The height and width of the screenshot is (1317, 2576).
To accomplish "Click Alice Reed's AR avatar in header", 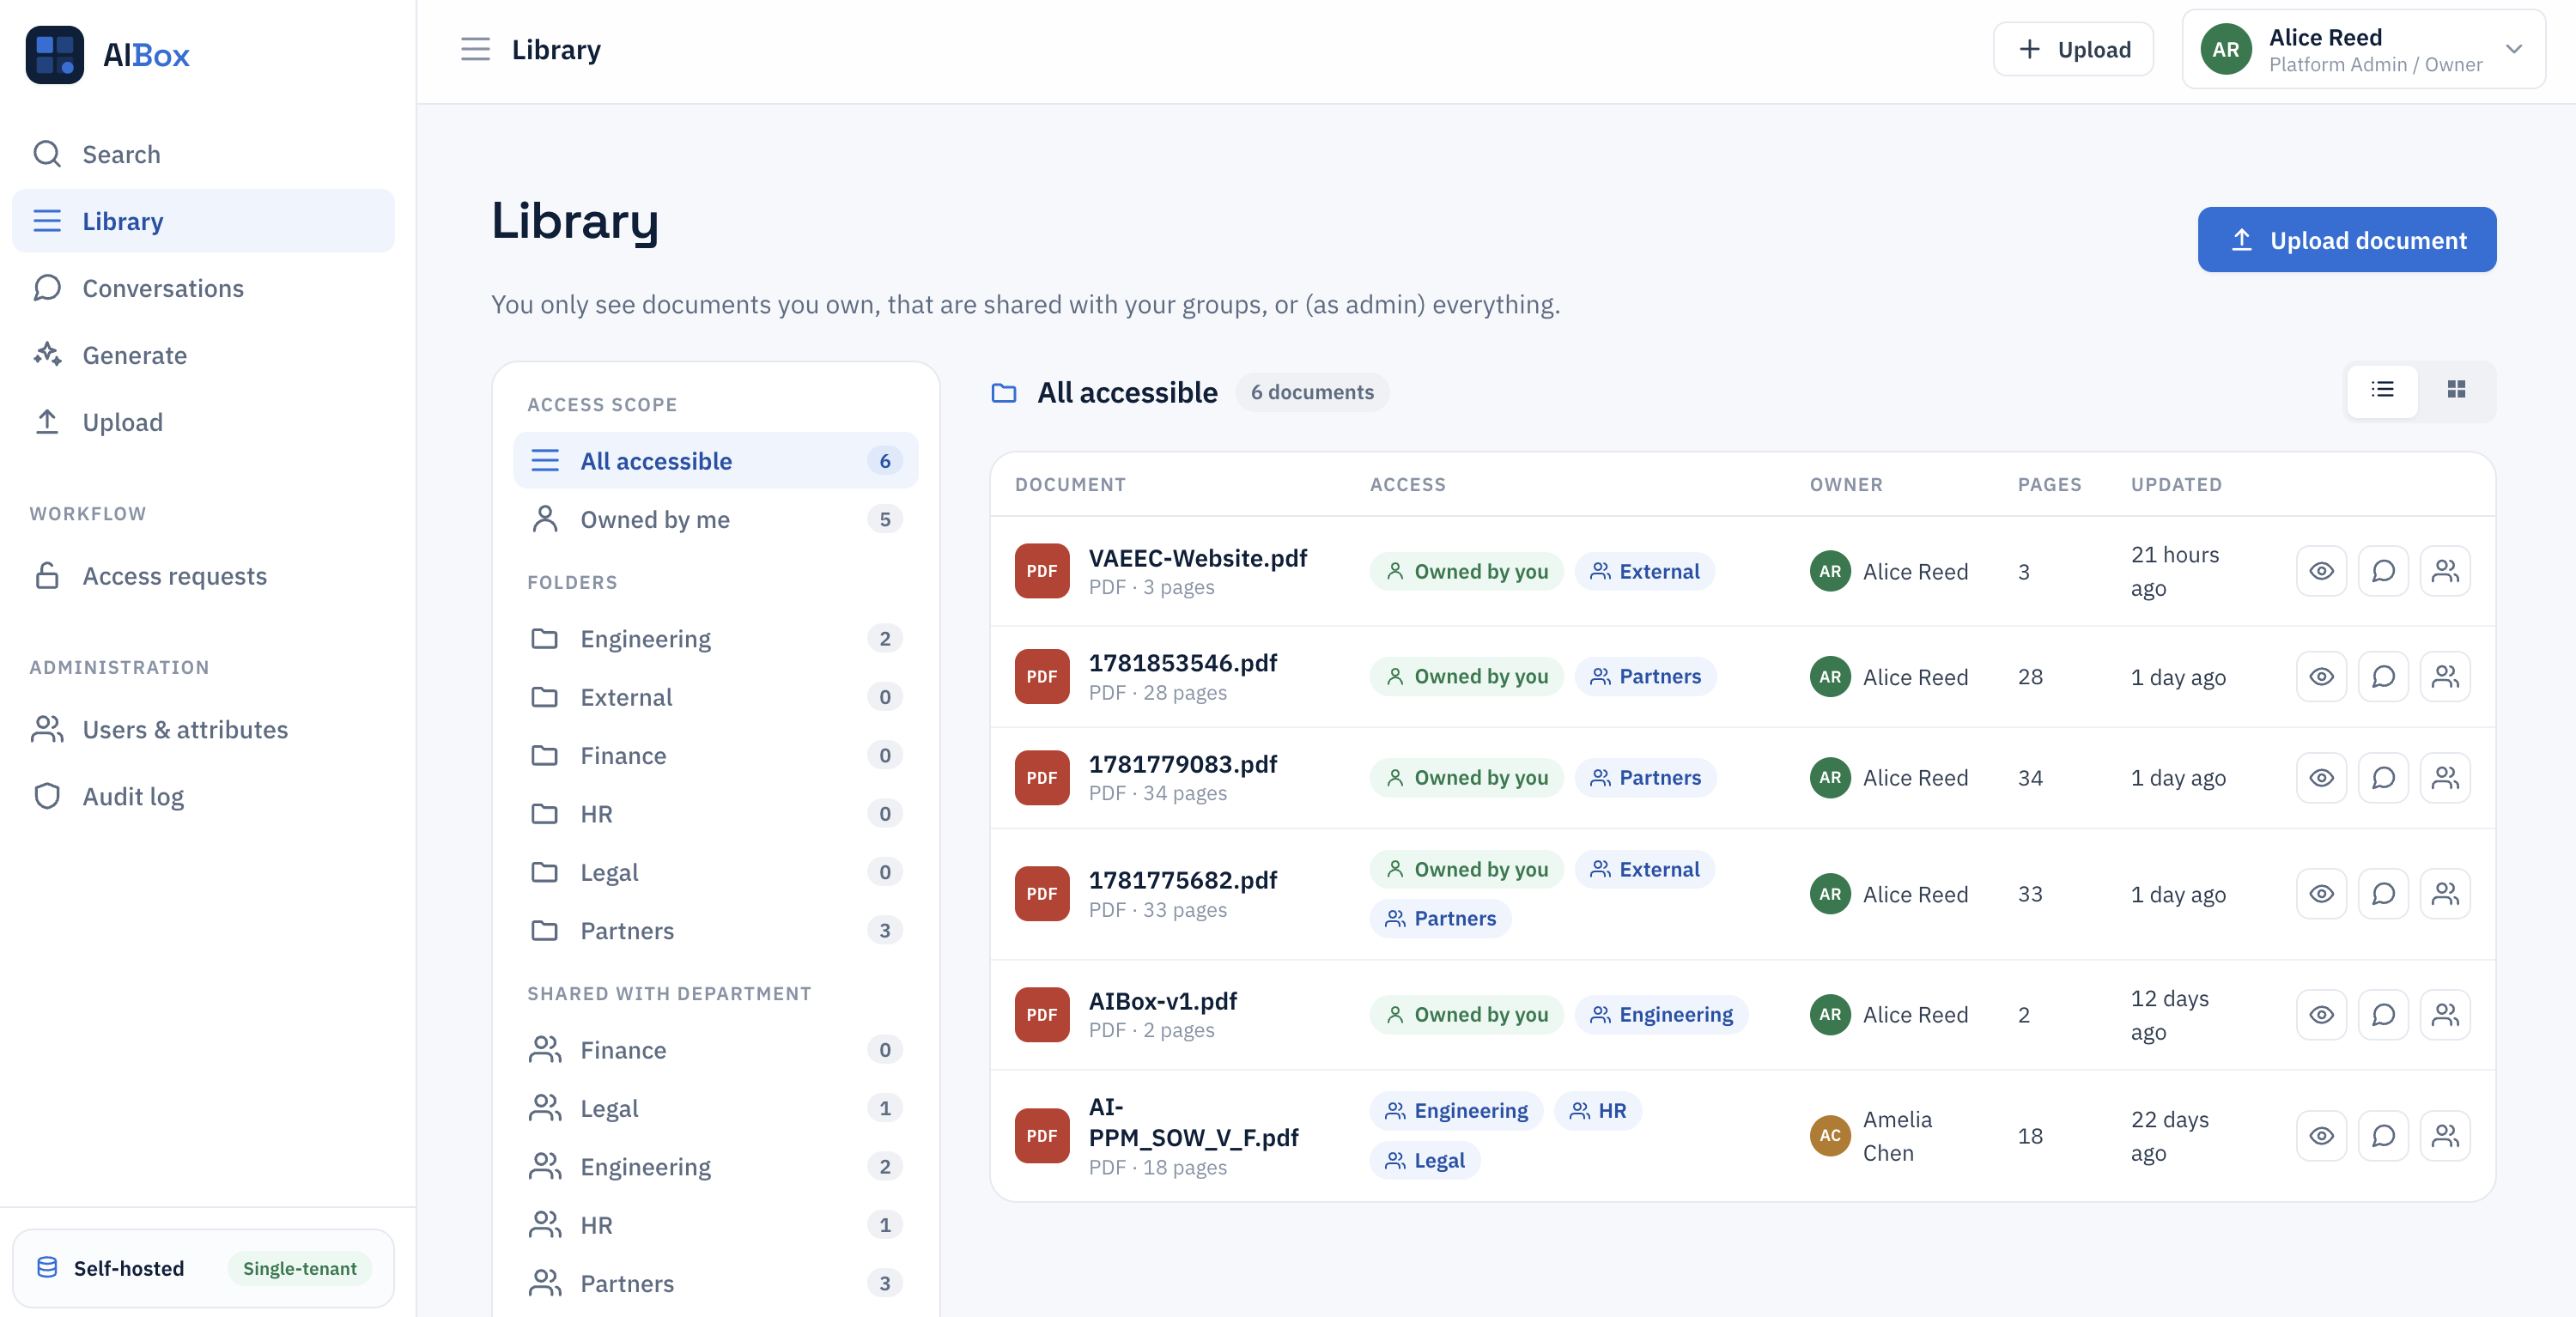I will 2225,49.
